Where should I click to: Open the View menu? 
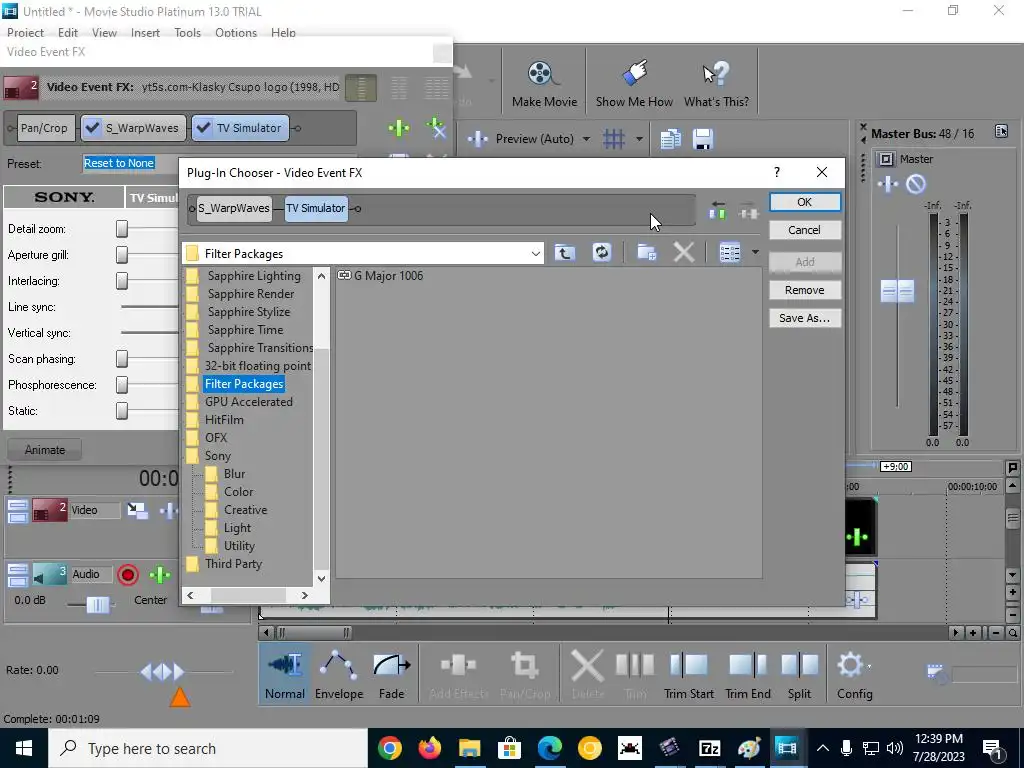(x=104, y=33)
